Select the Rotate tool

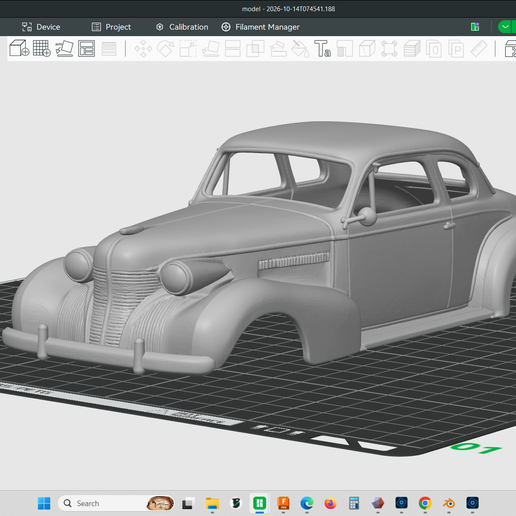166,49
